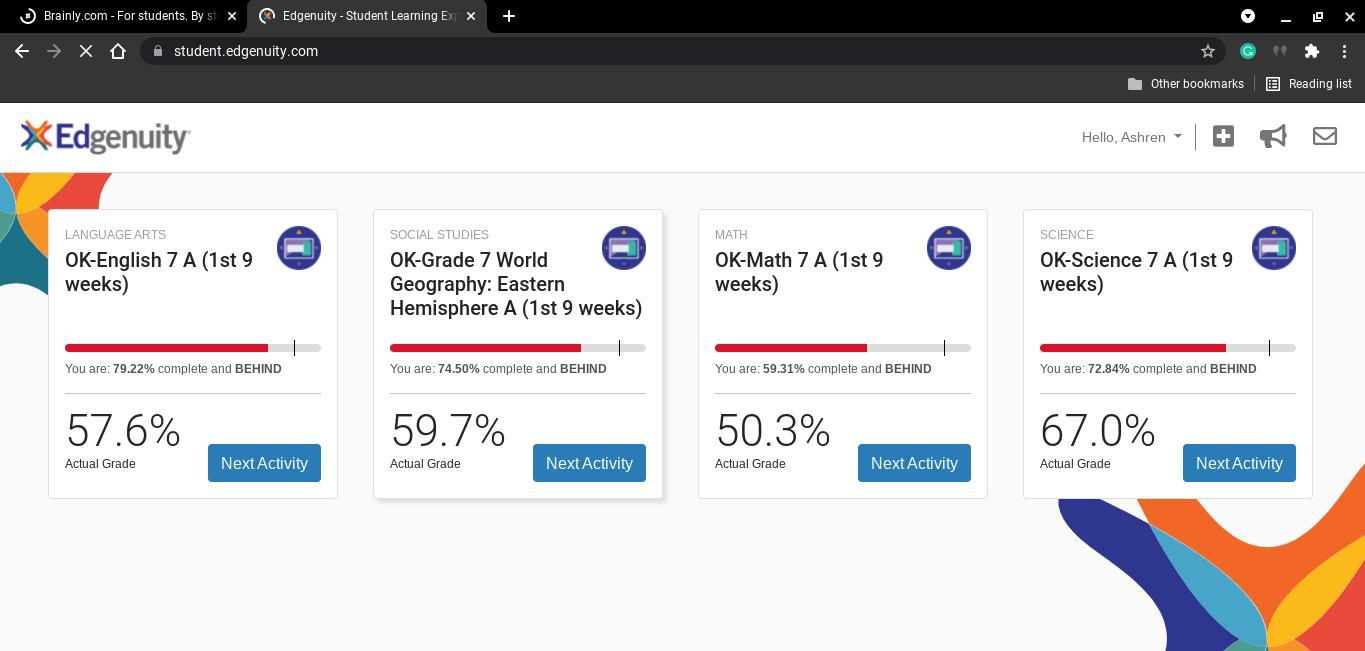The height and width of the screenshot is (651, 1365).
Task: Click the Grammarly extension icon
Action: pyautogui.click(x=1248, y=51)
